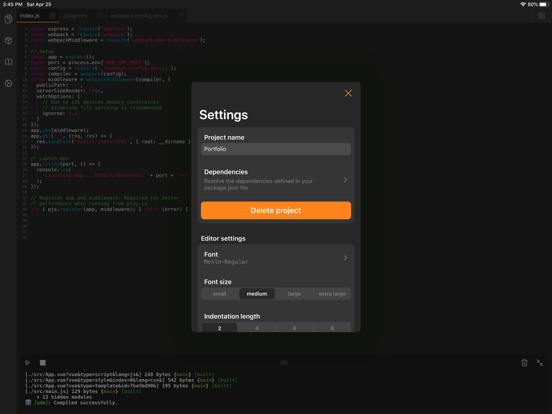Click the console play button

coord(28,363)
